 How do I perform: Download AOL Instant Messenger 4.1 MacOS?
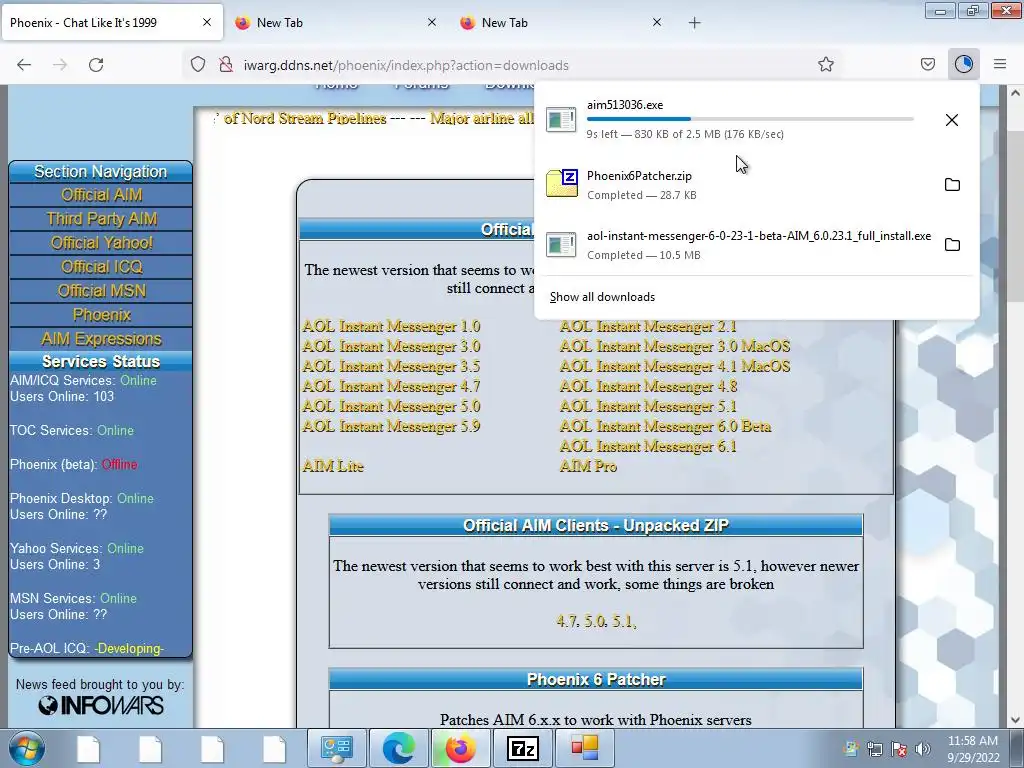tap(675, 366)
